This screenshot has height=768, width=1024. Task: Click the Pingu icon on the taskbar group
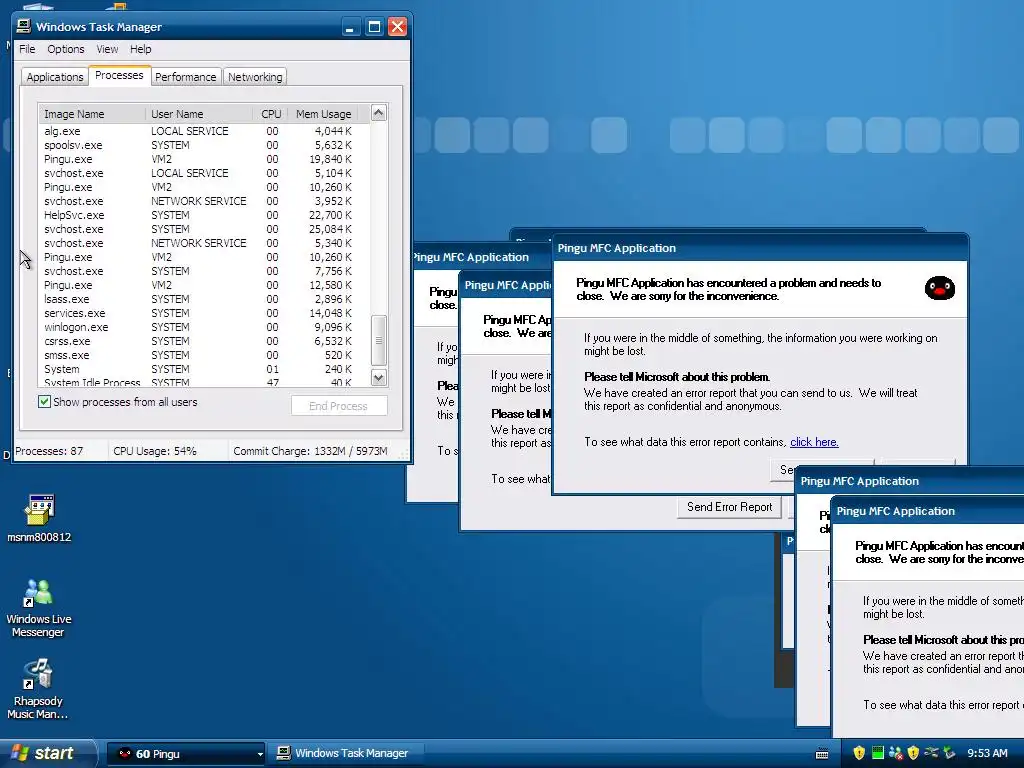(x=124, y=754)
